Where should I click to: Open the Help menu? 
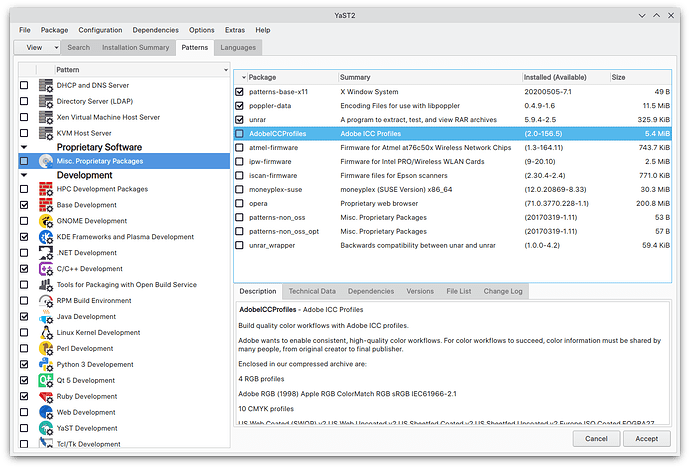(263, 30)
